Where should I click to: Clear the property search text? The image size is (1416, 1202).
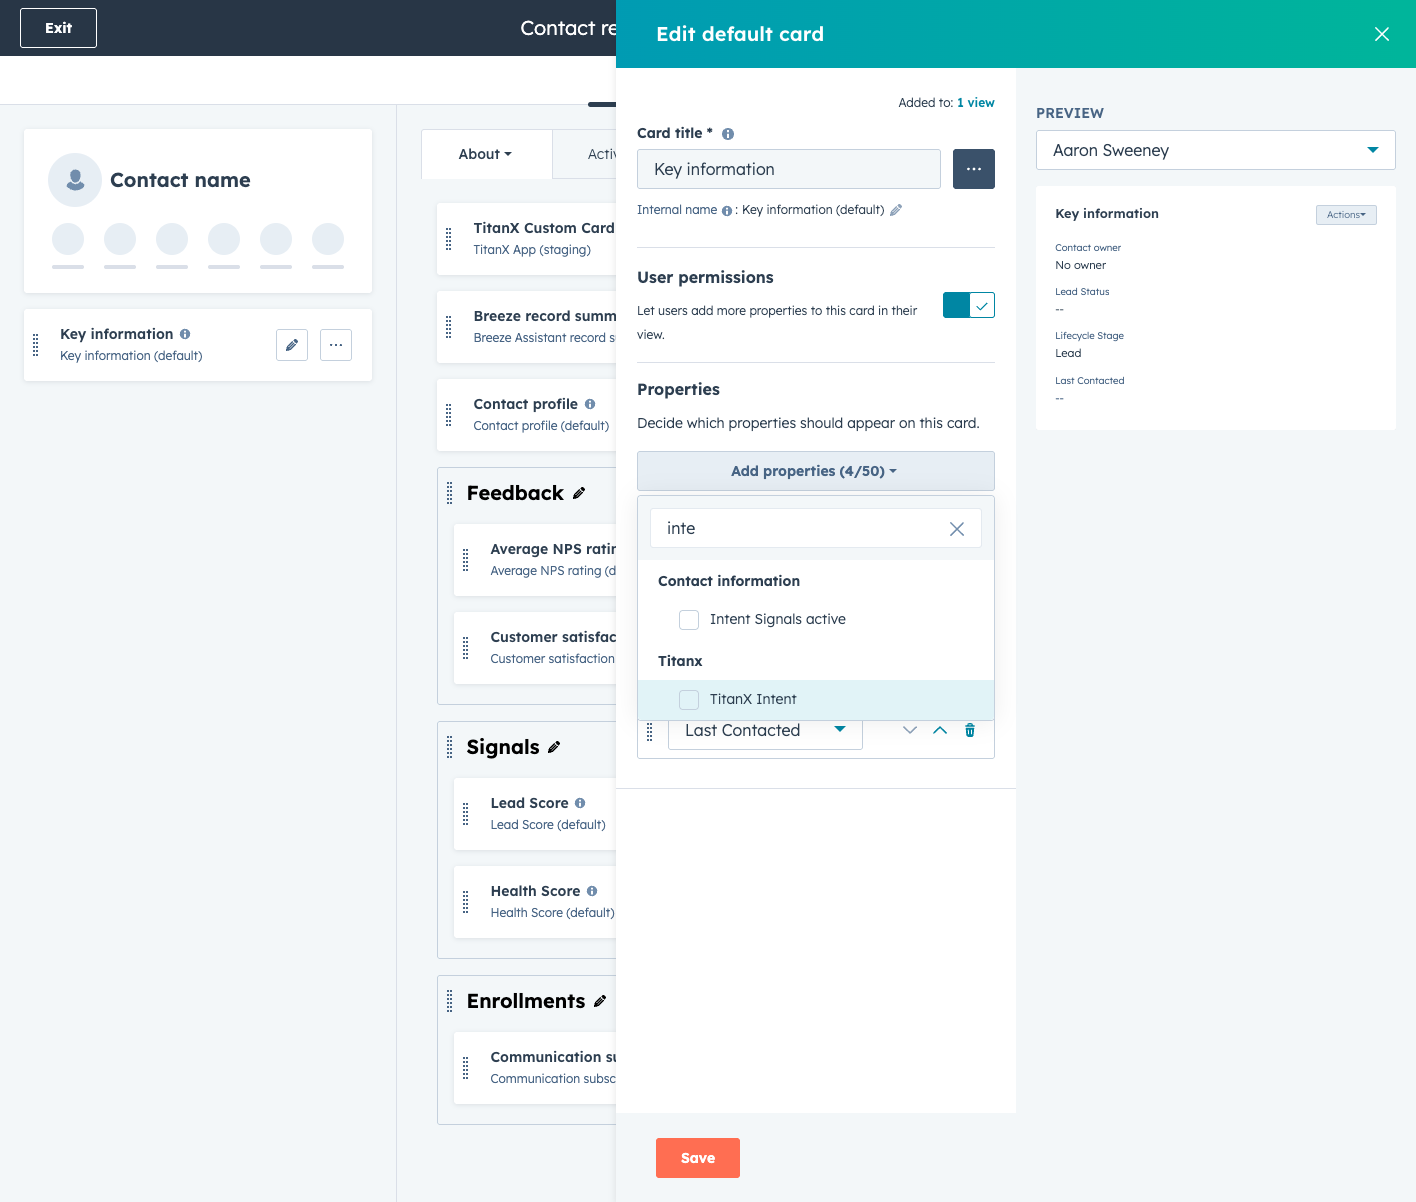[956, 529]
